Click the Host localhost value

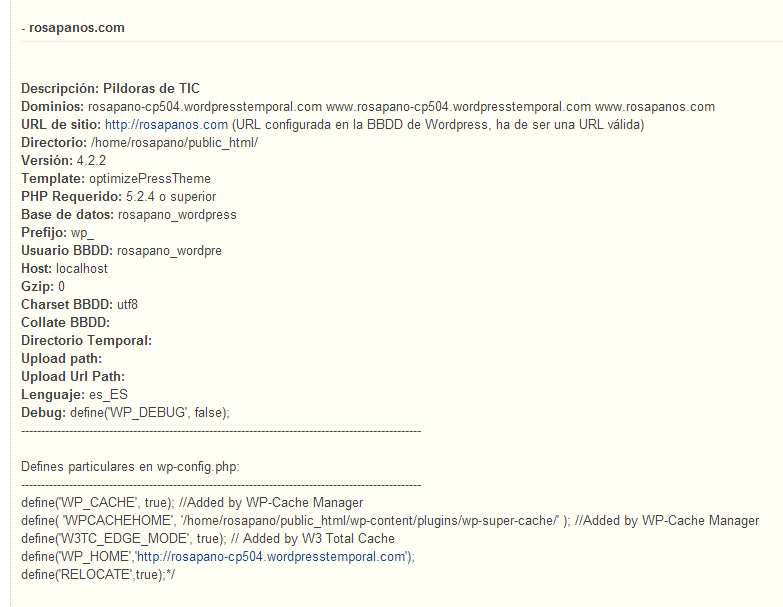(x=82, y=268)
